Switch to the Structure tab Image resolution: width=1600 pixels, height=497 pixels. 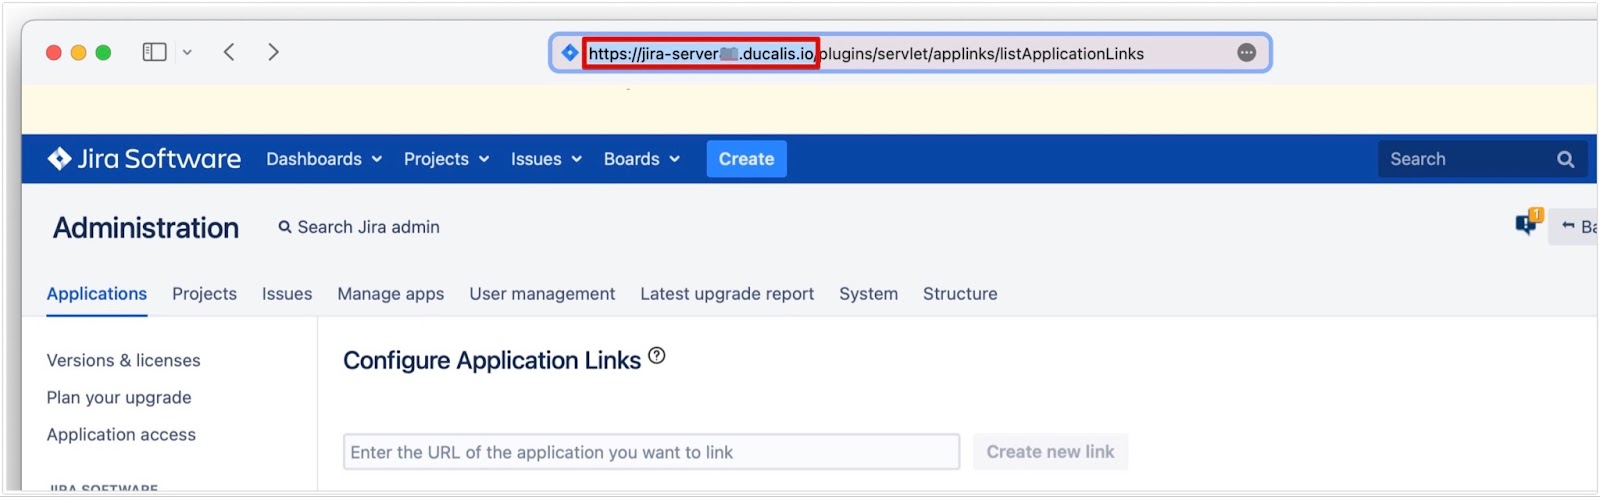(x=960, y=294)
